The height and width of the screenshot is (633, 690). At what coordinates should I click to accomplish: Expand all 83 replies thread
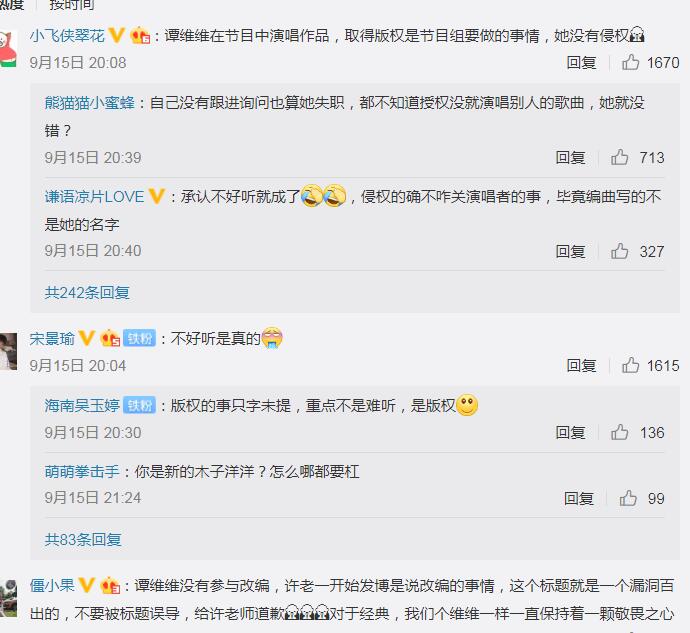pyautogui.click(x=83, y=539)
